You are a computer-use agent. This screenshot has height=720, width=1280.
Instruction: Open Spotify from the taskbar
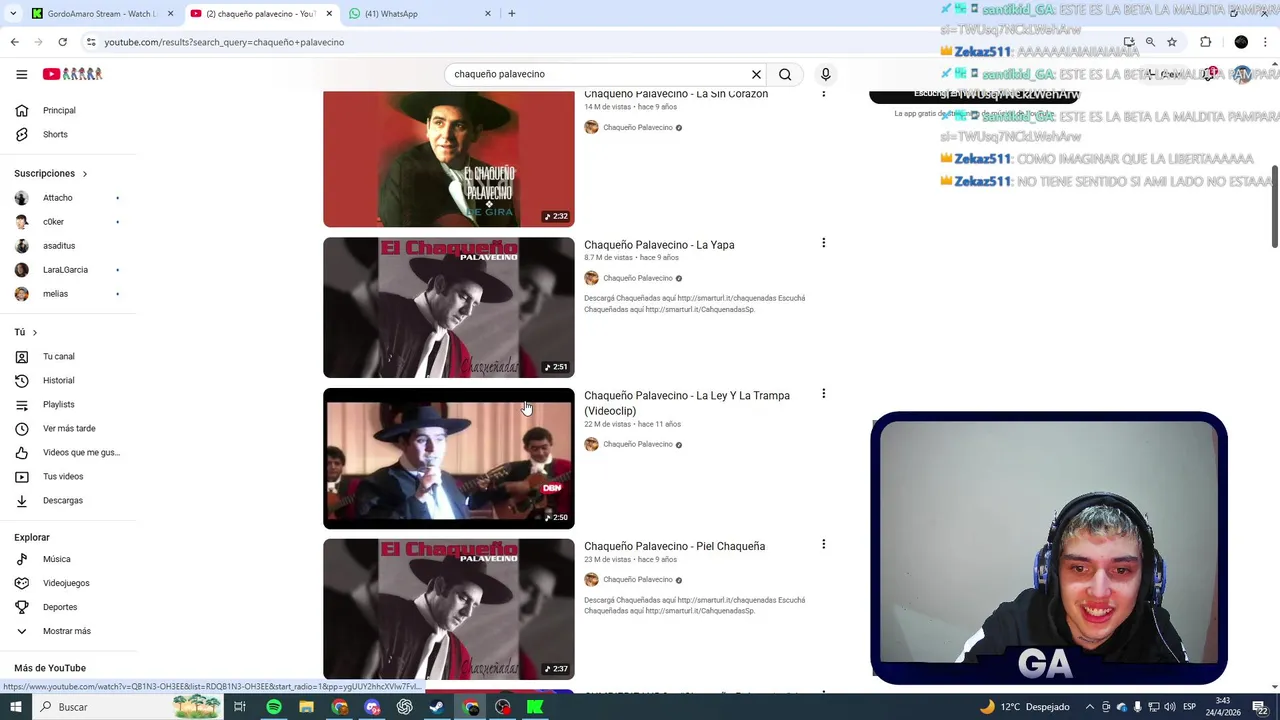tap(274, 707)
